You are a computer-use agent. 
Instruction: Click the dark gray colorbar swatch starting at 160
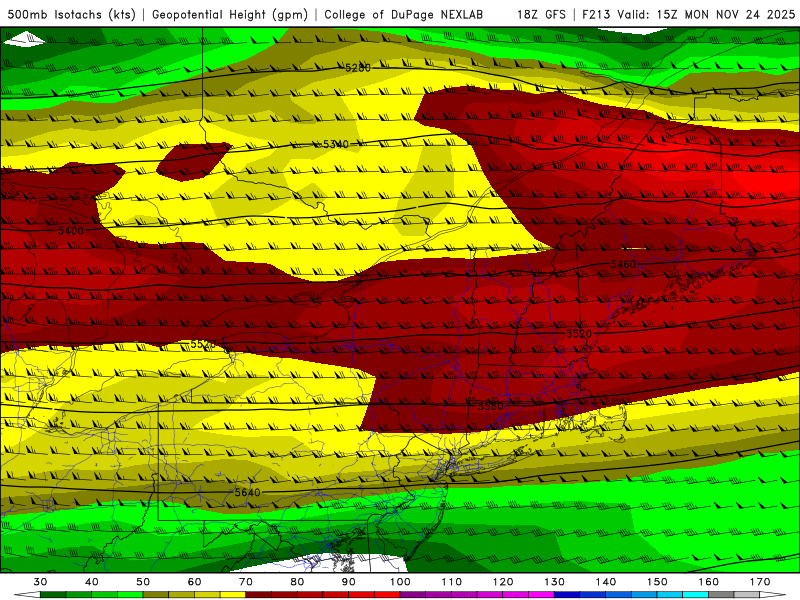tap(721, 595)
